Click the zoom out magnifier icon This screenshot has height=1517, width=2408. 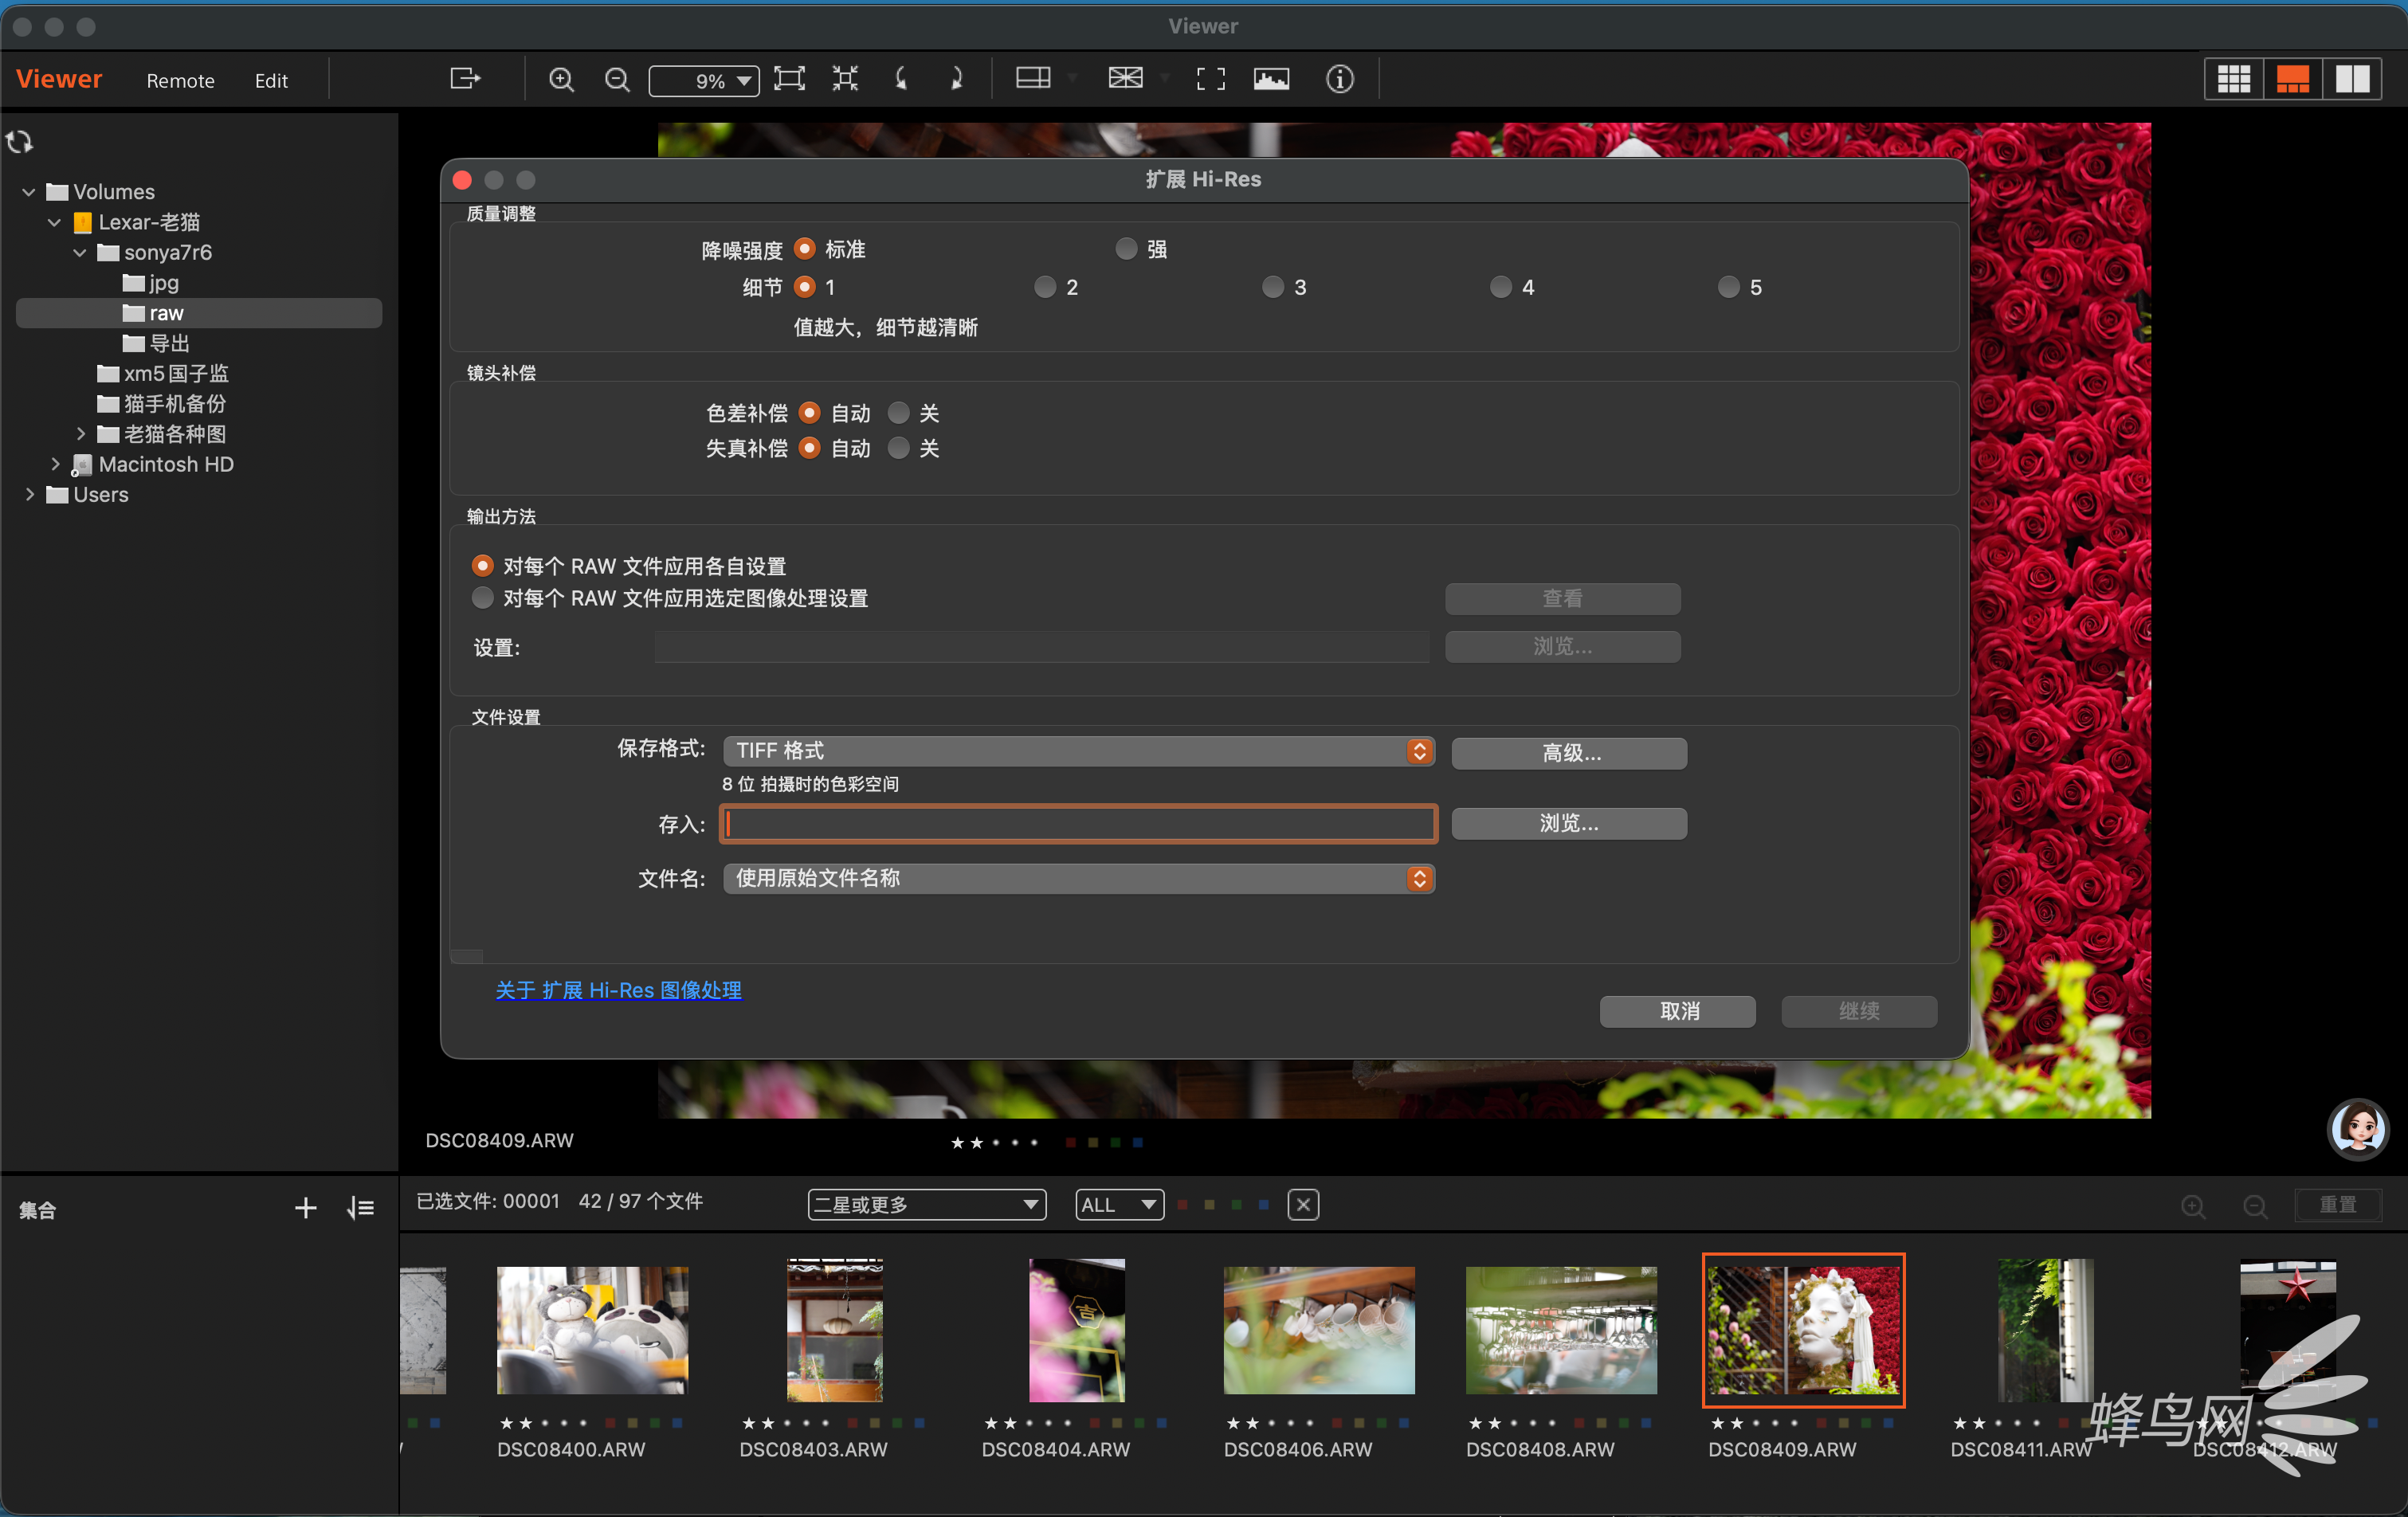click(x=618, y=80)
